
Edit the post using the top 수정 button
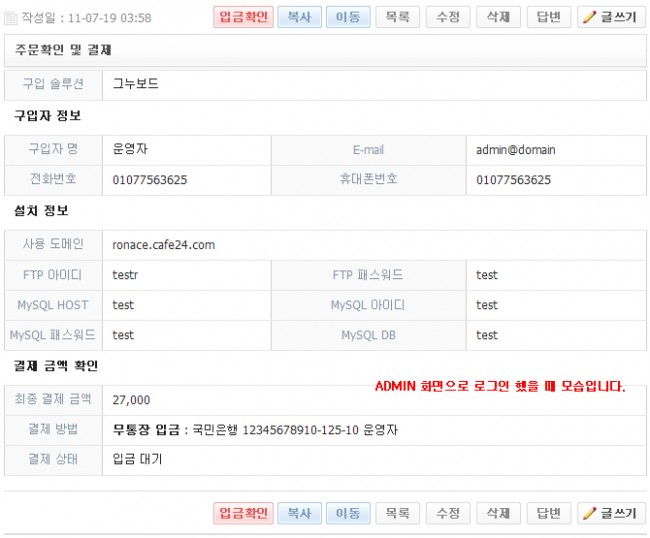click(448, 17)
